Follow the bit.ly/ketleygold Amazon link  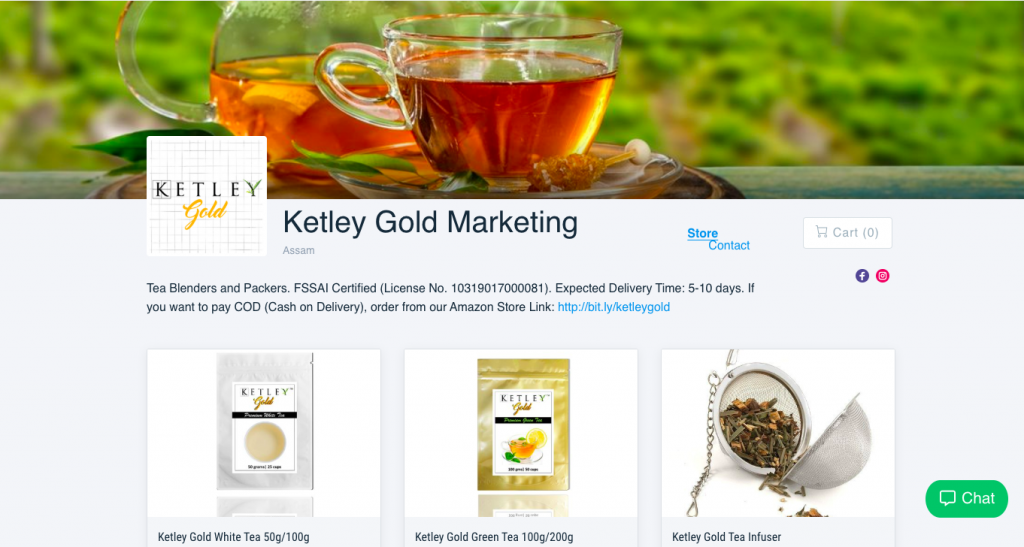[614, 307]
